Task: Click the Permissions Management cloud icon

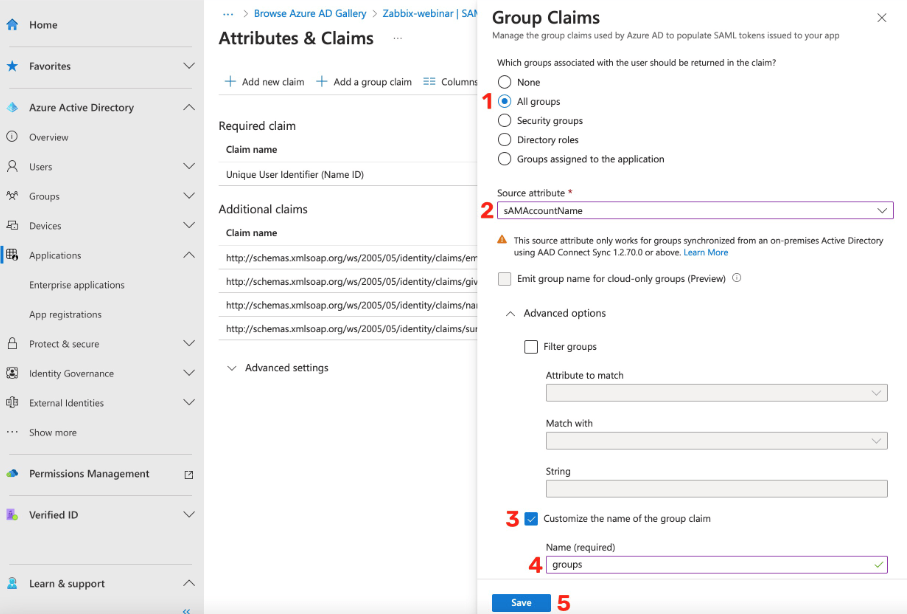Action: coord(12,474)
